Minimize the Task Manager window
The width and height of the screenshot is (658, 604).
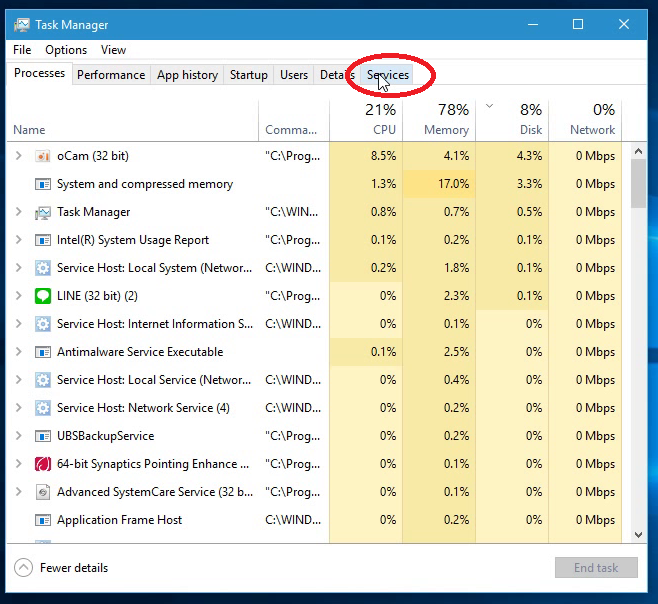[x=533, y=24]
